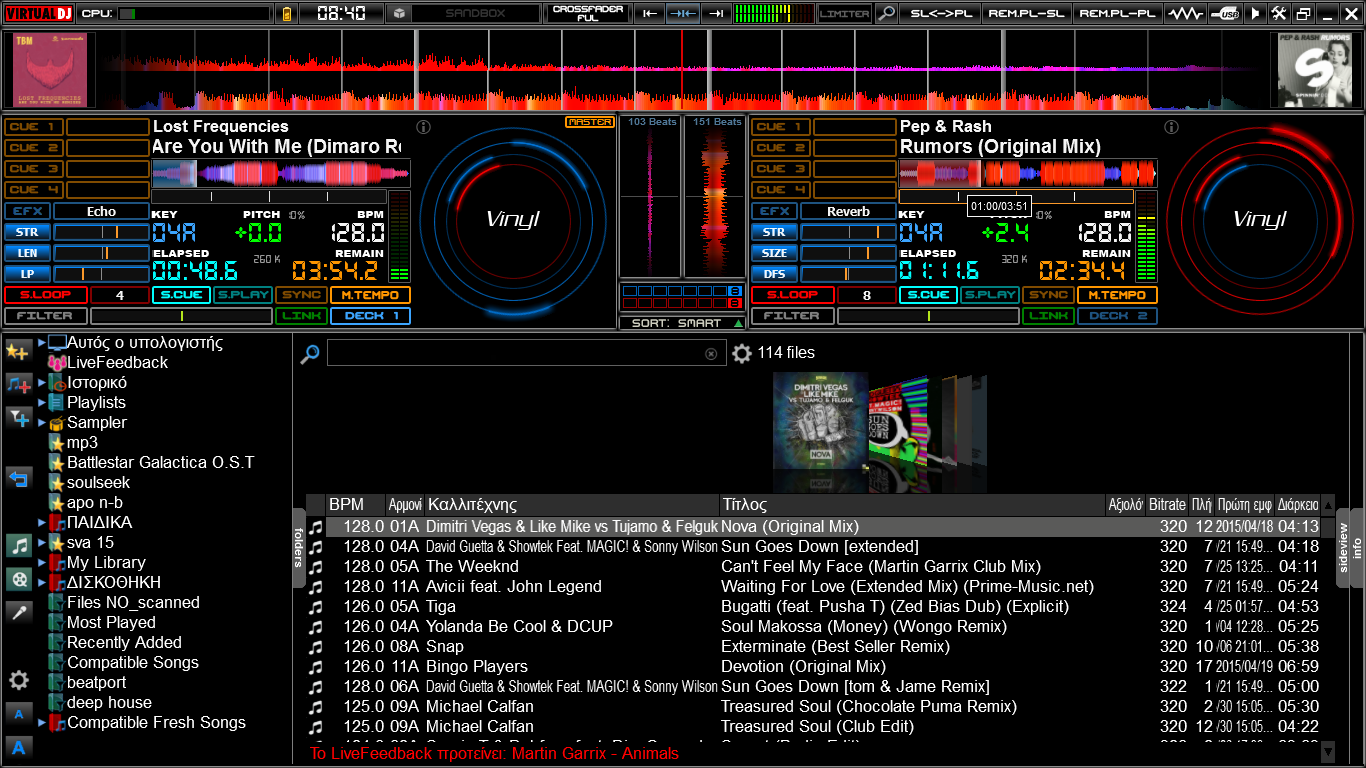Open the Echo effect selector on deck 1
The height and width of the screenshot is (768, 1366).
point(101,211)
